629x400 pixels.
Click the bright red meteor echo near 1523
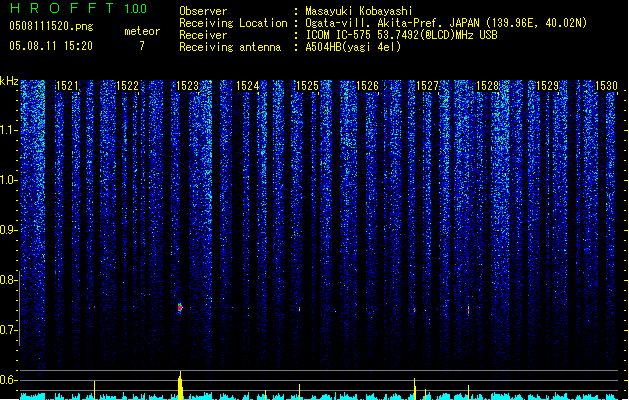coord(180,308)
